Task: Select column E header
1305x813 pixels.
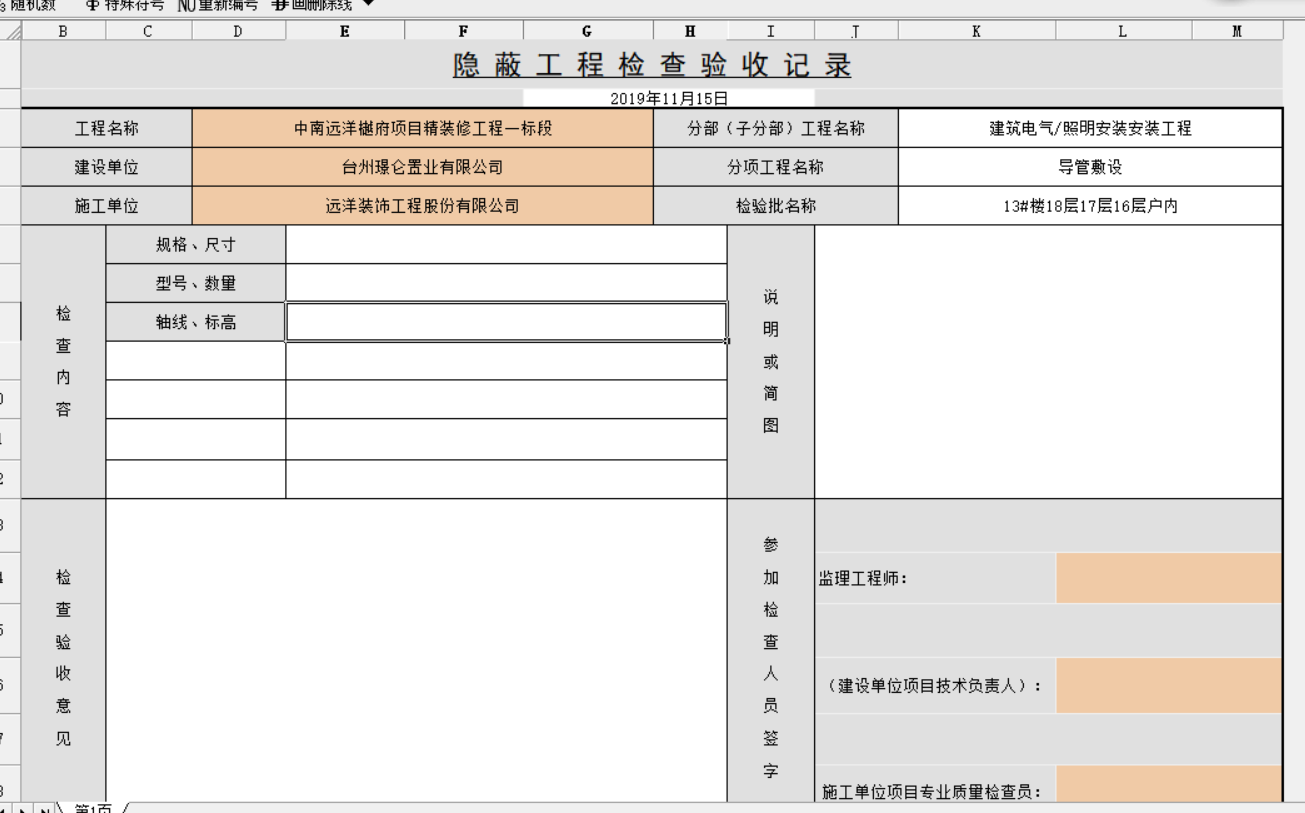Action: (345, 31)
